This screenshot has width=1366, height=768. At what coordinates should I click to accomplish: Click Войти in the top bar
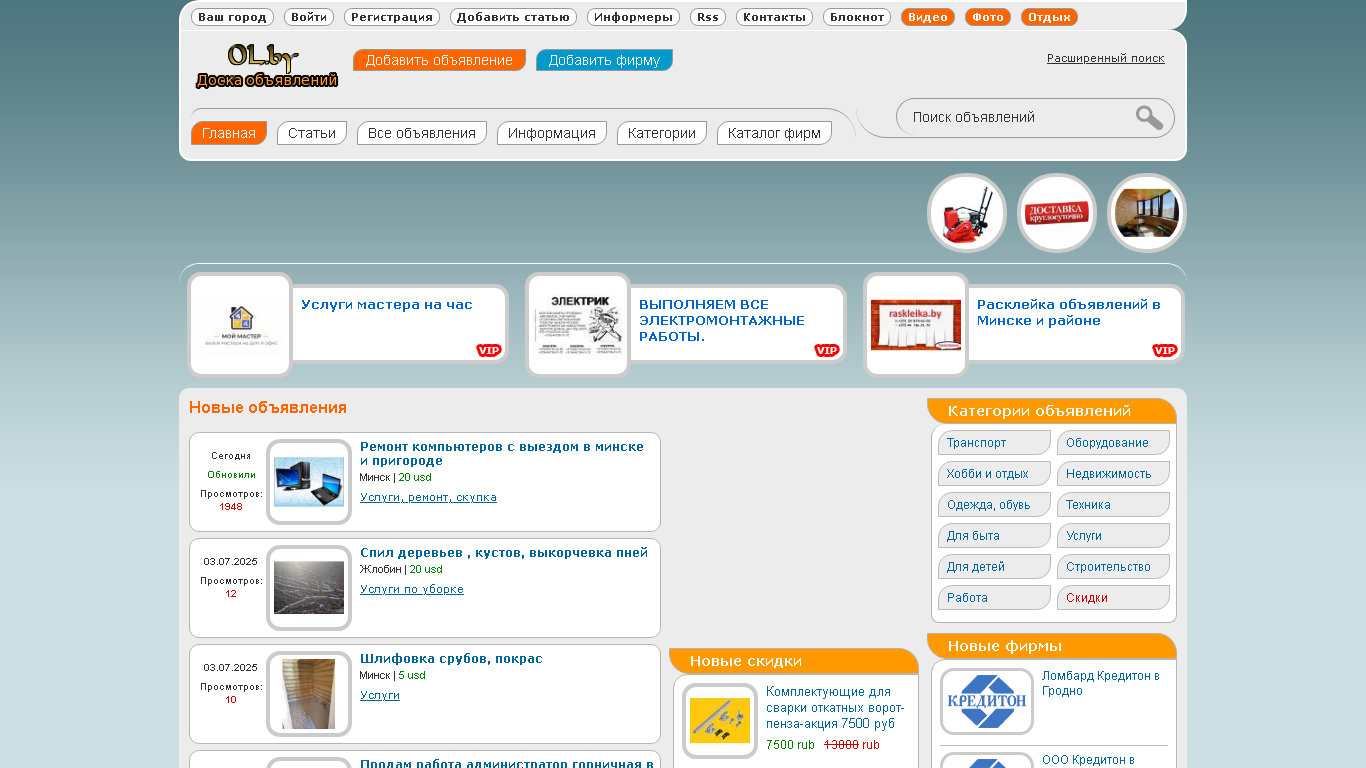pos(309,17)
